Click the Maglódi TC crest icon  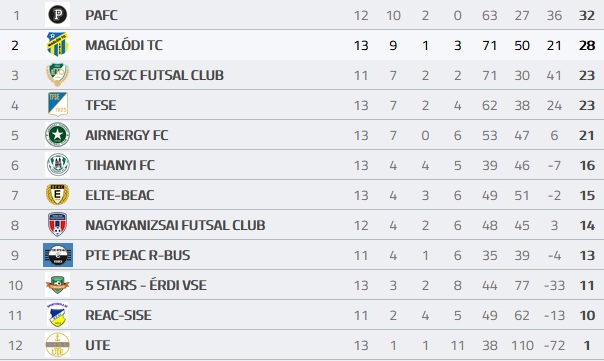pyautogui.click(x=57, y=45)
